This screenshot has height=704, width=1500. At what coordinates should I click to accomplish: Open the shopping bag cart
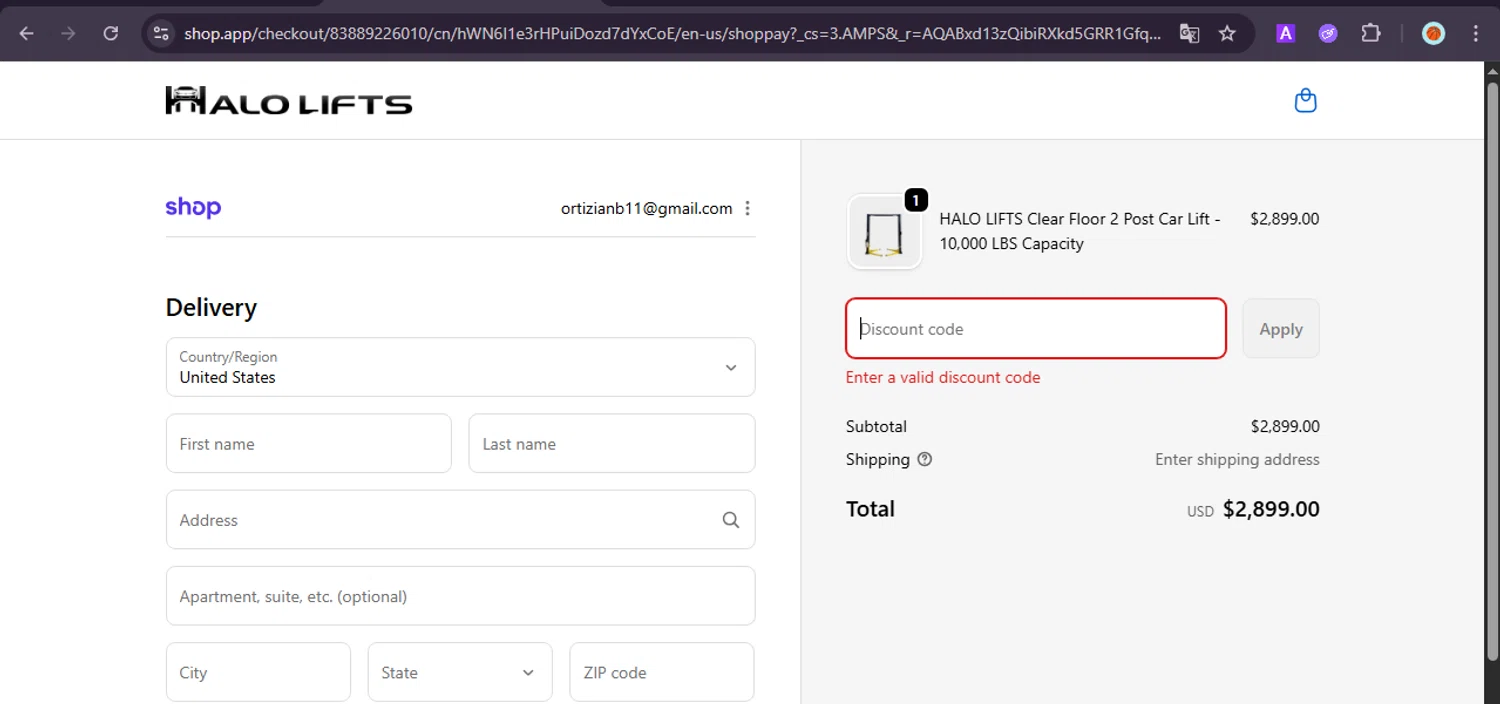(1305, 100)
